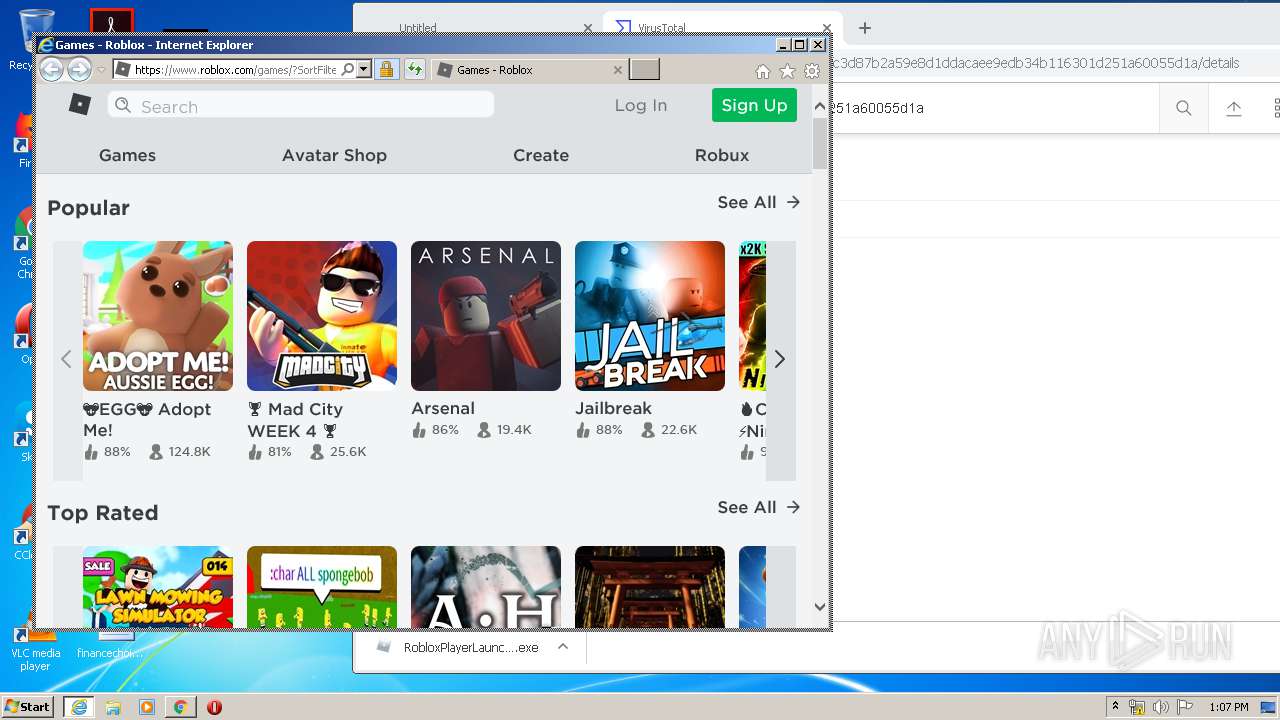Select the VirusTotal tab in Chrome window
Image resolution: width=1280 pixels, height=720 pixels.
(722, 28)
